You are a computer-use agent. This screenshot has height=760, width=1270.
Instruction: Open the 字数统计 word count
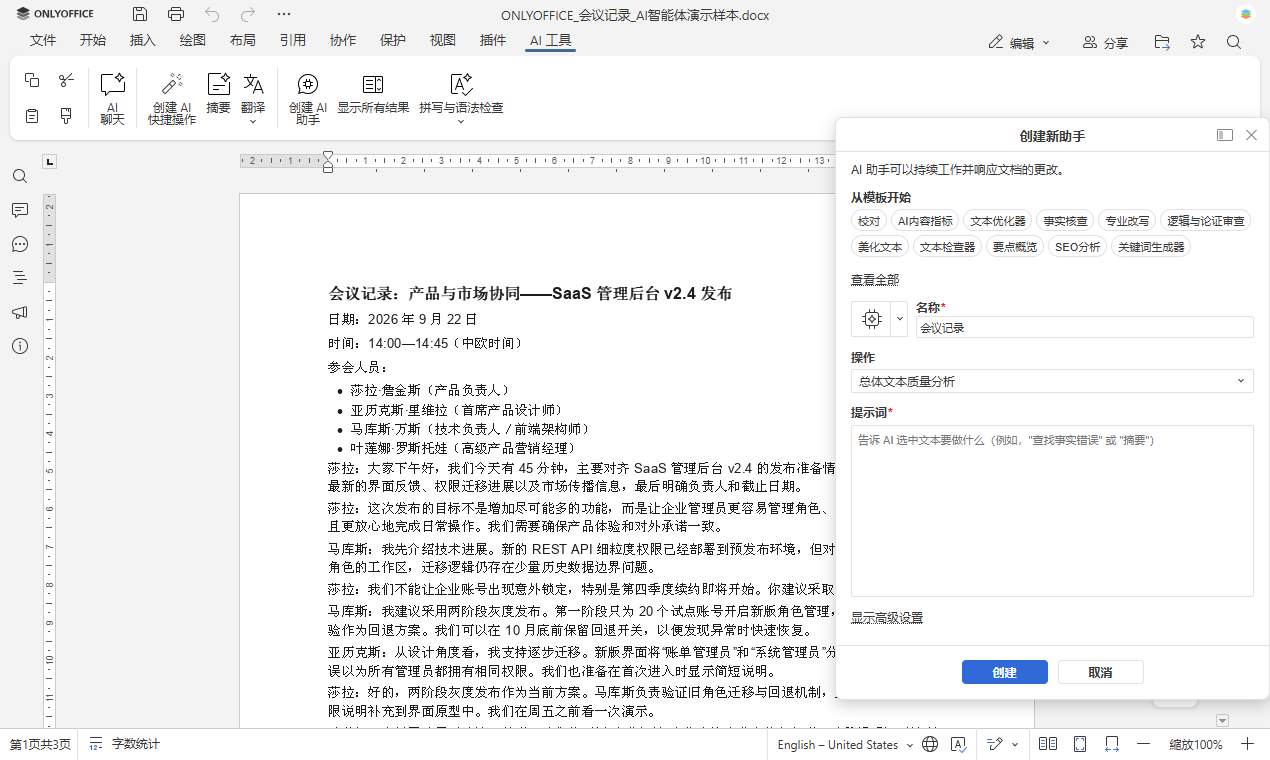point(124,744)
